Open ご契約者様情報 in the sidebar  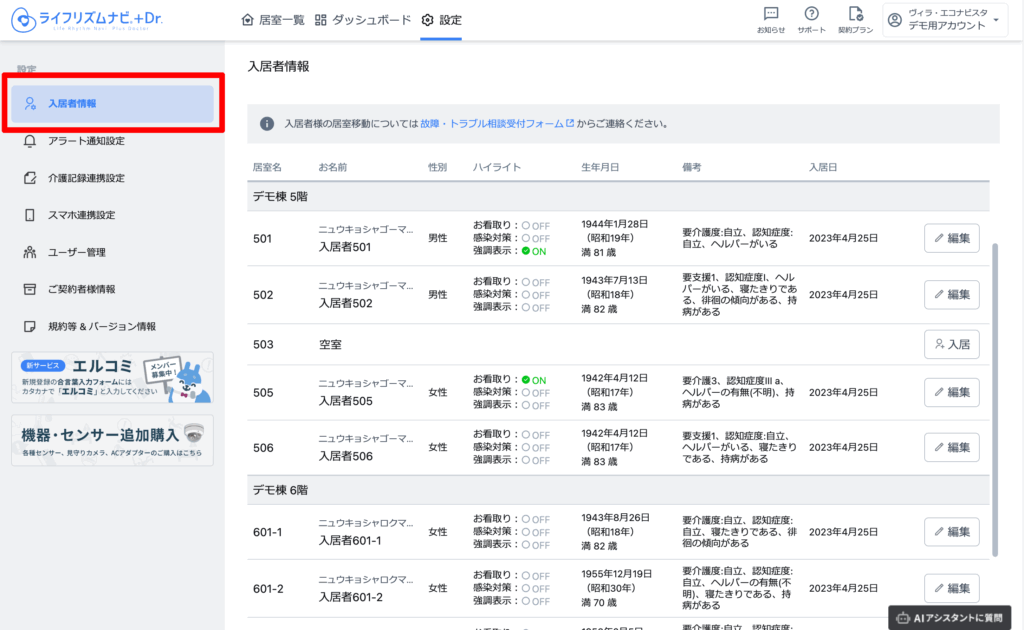click(x=81, y=289)
